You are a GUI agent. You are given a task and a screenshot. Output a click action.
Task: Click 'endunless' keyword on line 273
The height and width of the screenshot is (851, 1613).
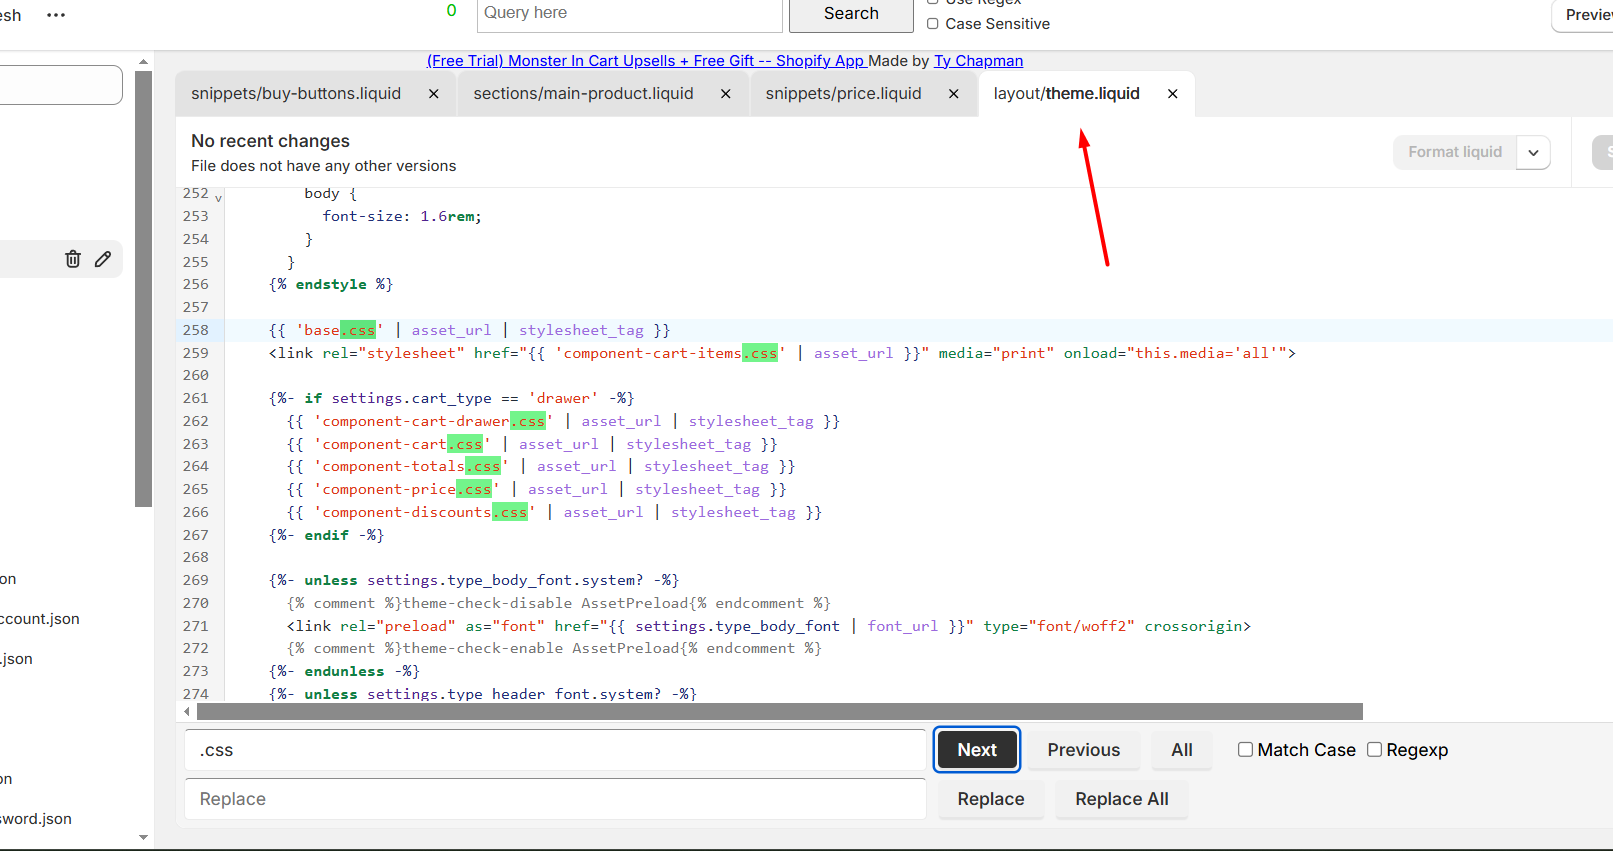pyautogui.click(x=344, y=671)
